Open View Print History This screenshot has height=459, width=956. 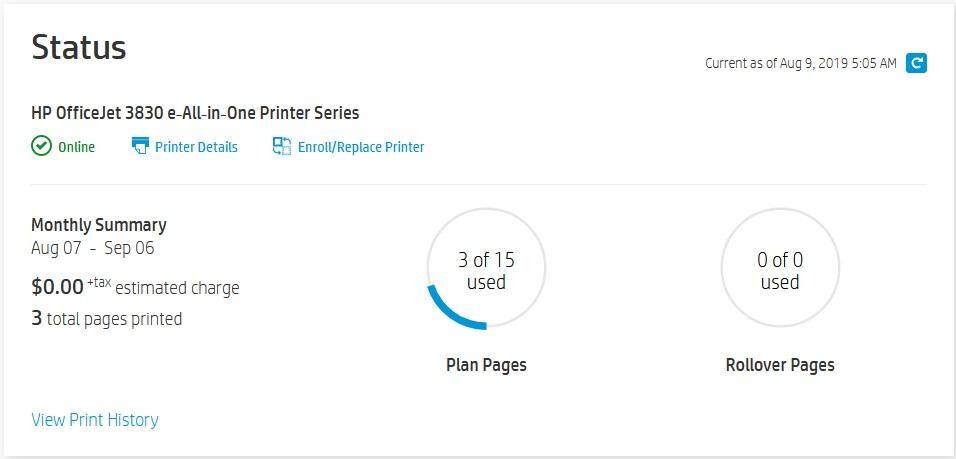(x=95, y=420)
